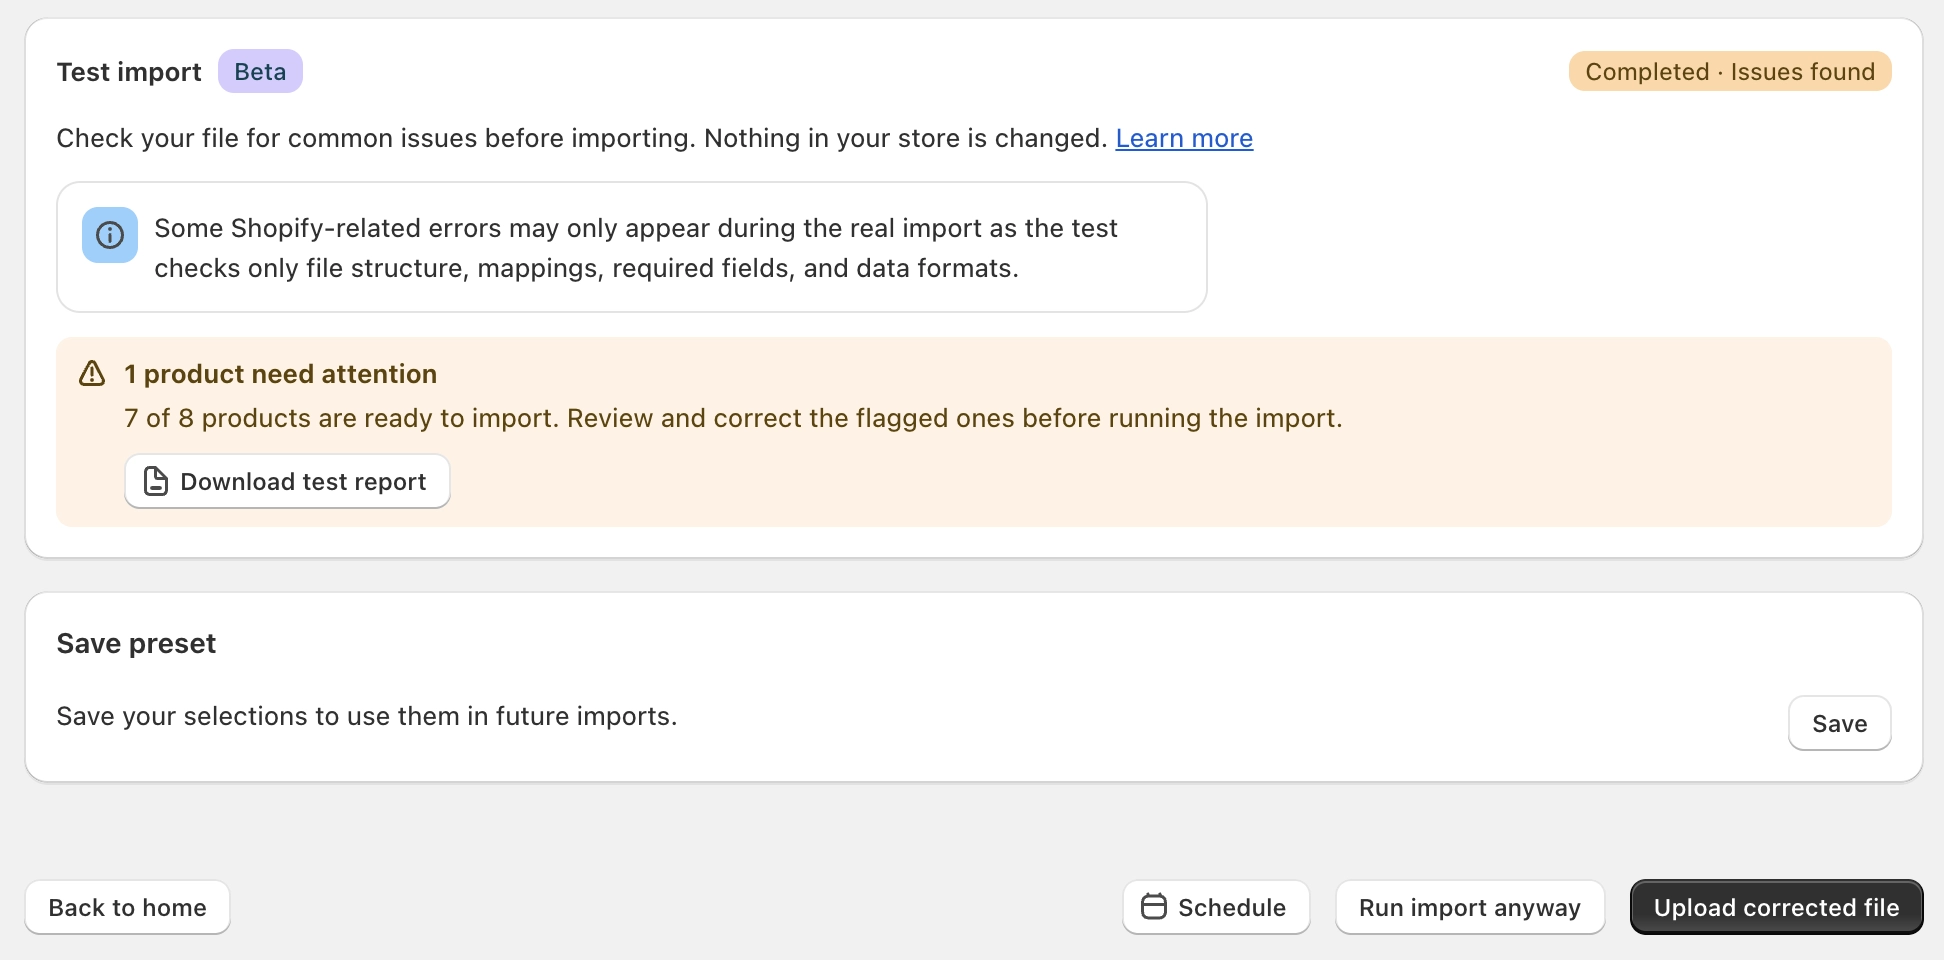
Task: Schedule the import
Action: click(1216, 907)
